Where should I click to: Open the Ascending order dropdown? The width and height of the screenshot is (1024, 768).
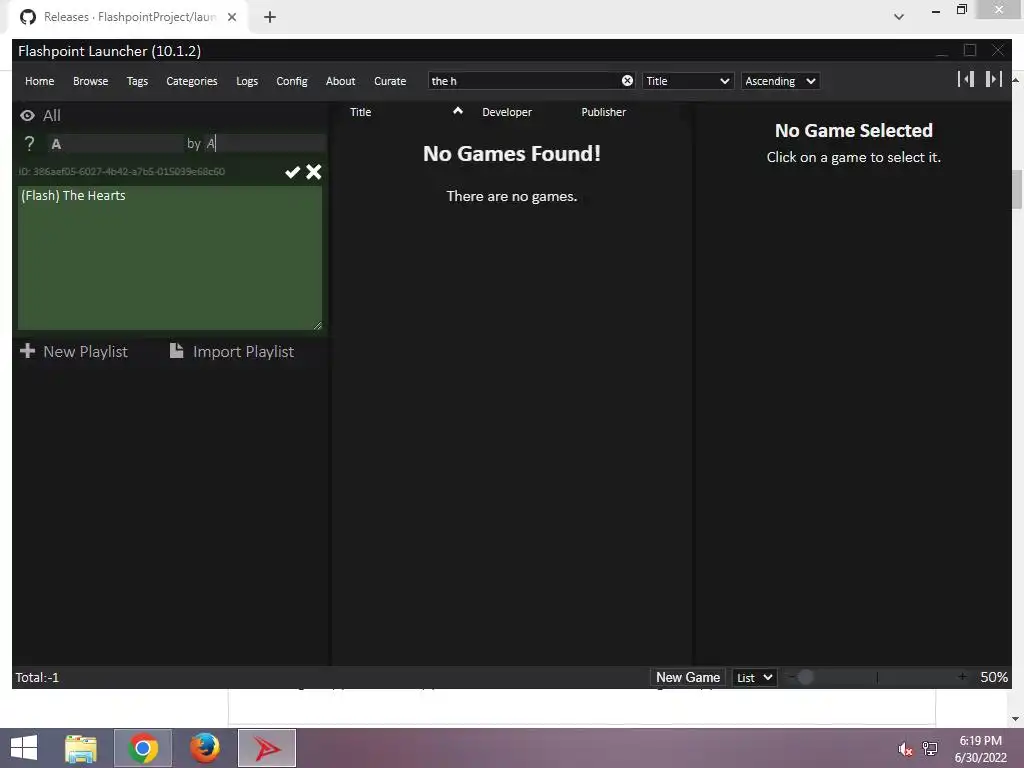coord(780,81)
